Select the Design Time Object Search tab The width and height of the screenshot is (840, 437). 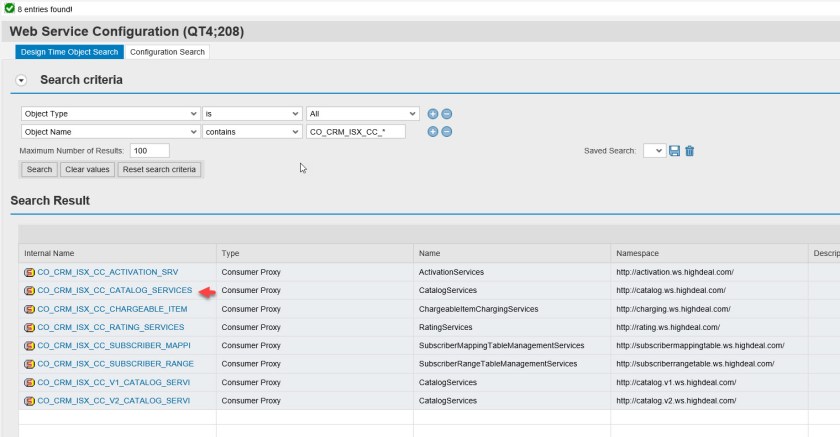70,52
